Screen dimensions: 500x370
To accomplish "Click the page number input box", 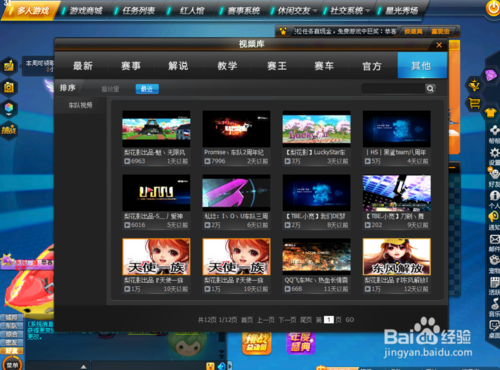I will tap(329, 320).
